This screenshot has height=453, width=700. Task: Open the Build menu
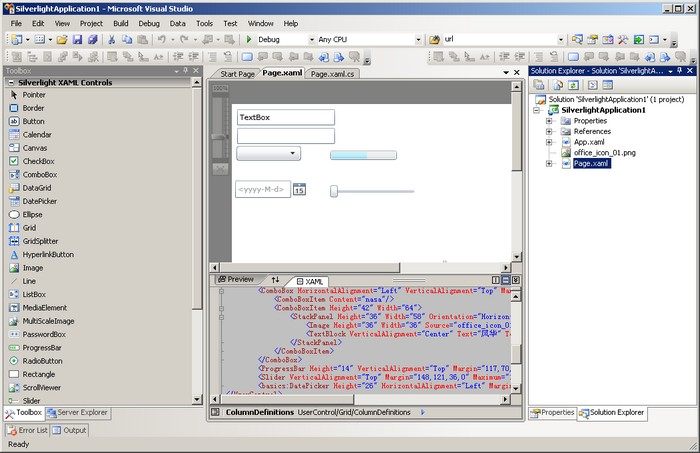(121, 23)
